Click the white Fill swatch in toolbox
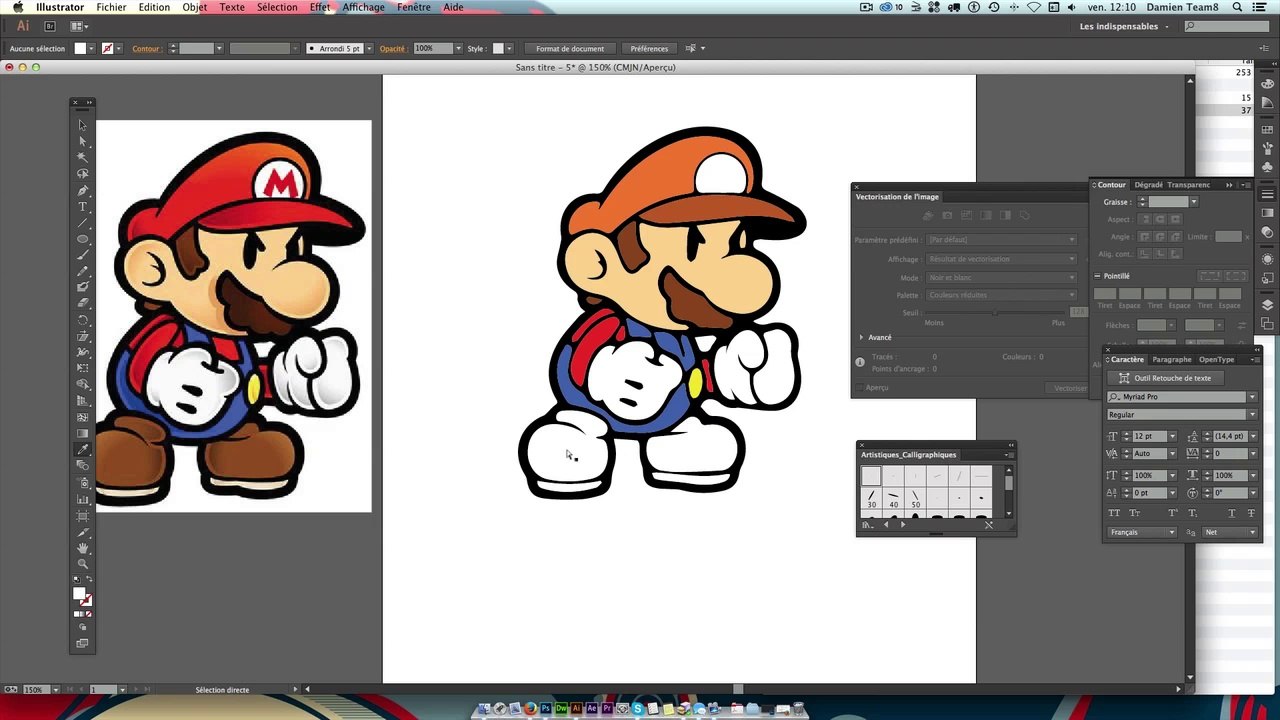The height and width of the screenshot is (720, 1280). tap(79, 593)
